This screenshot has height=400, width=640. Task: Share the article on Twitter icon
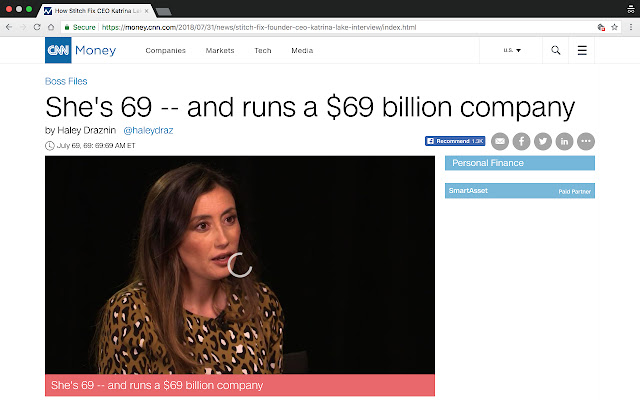click(x=543, y=141)
